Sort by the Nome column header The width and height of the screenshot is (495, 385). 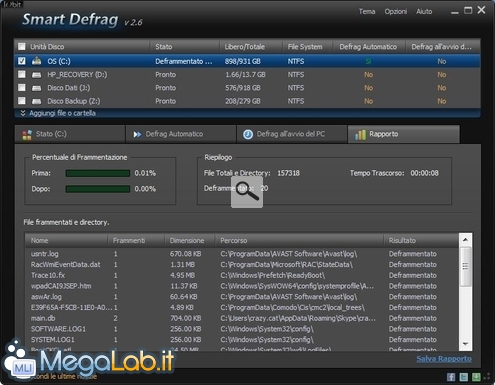coord(66,240)
